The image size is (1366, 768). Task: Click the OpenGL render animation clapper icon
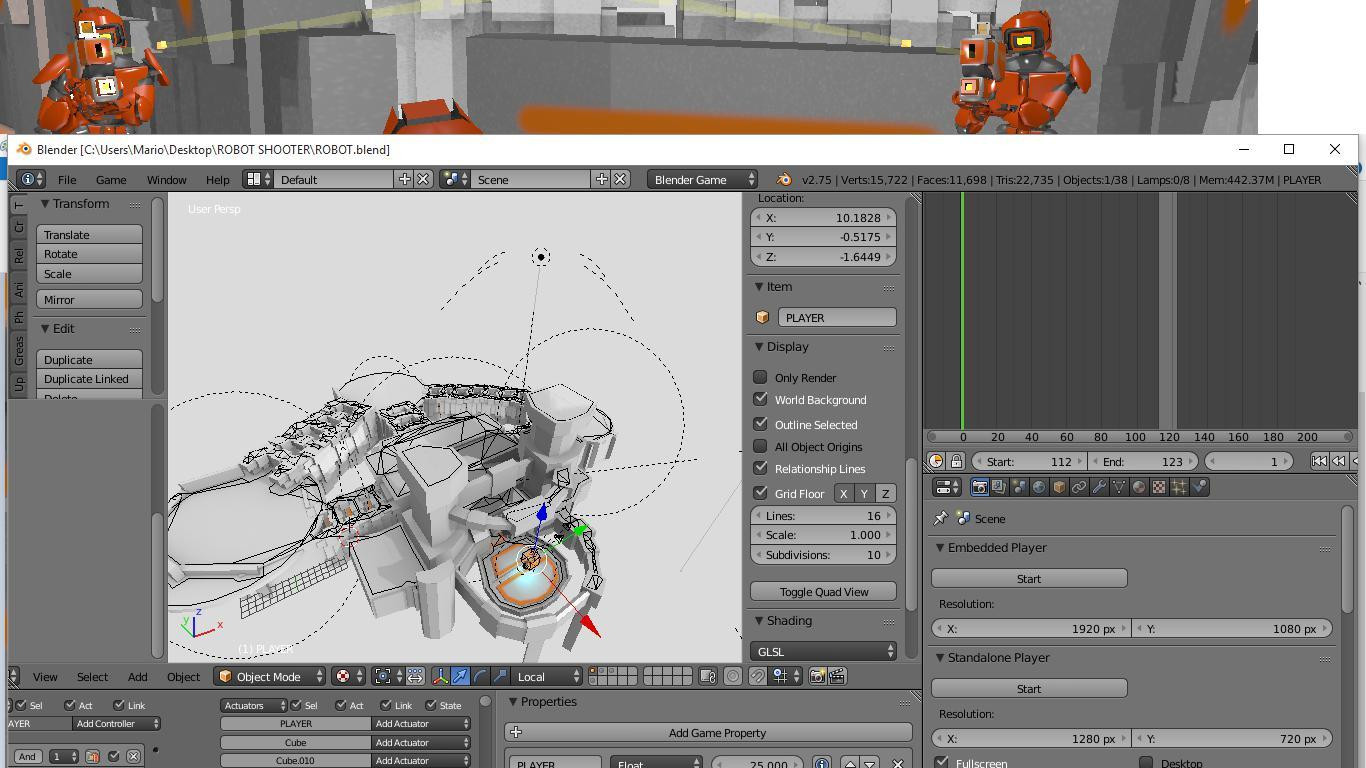point(837,676)
